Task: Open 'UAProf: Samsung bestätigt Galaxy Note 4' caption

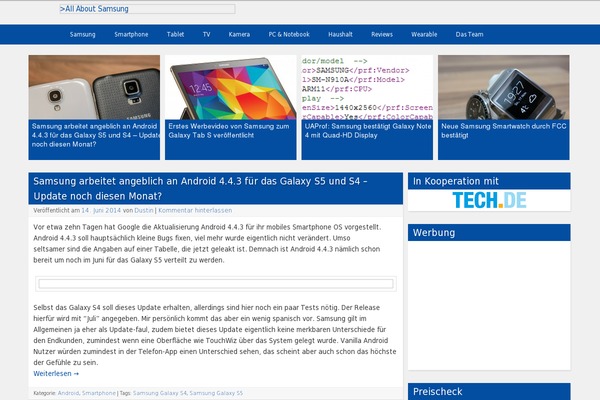Action: coord(368,131)
